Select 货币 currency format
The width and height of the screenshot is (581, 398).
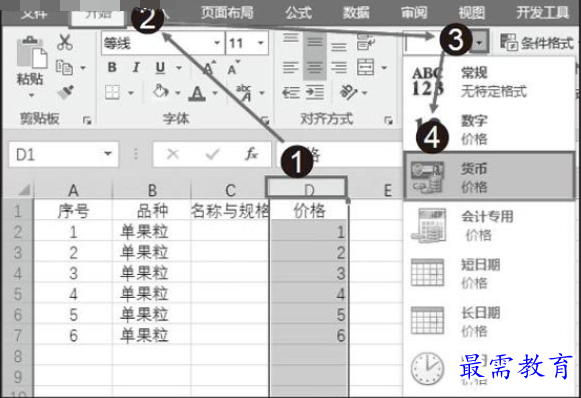point(489,176)
